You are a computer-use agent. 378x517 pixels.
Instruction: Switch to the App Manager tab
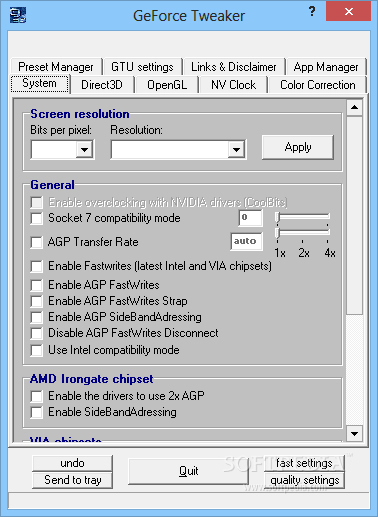click(x=326, y=67)
